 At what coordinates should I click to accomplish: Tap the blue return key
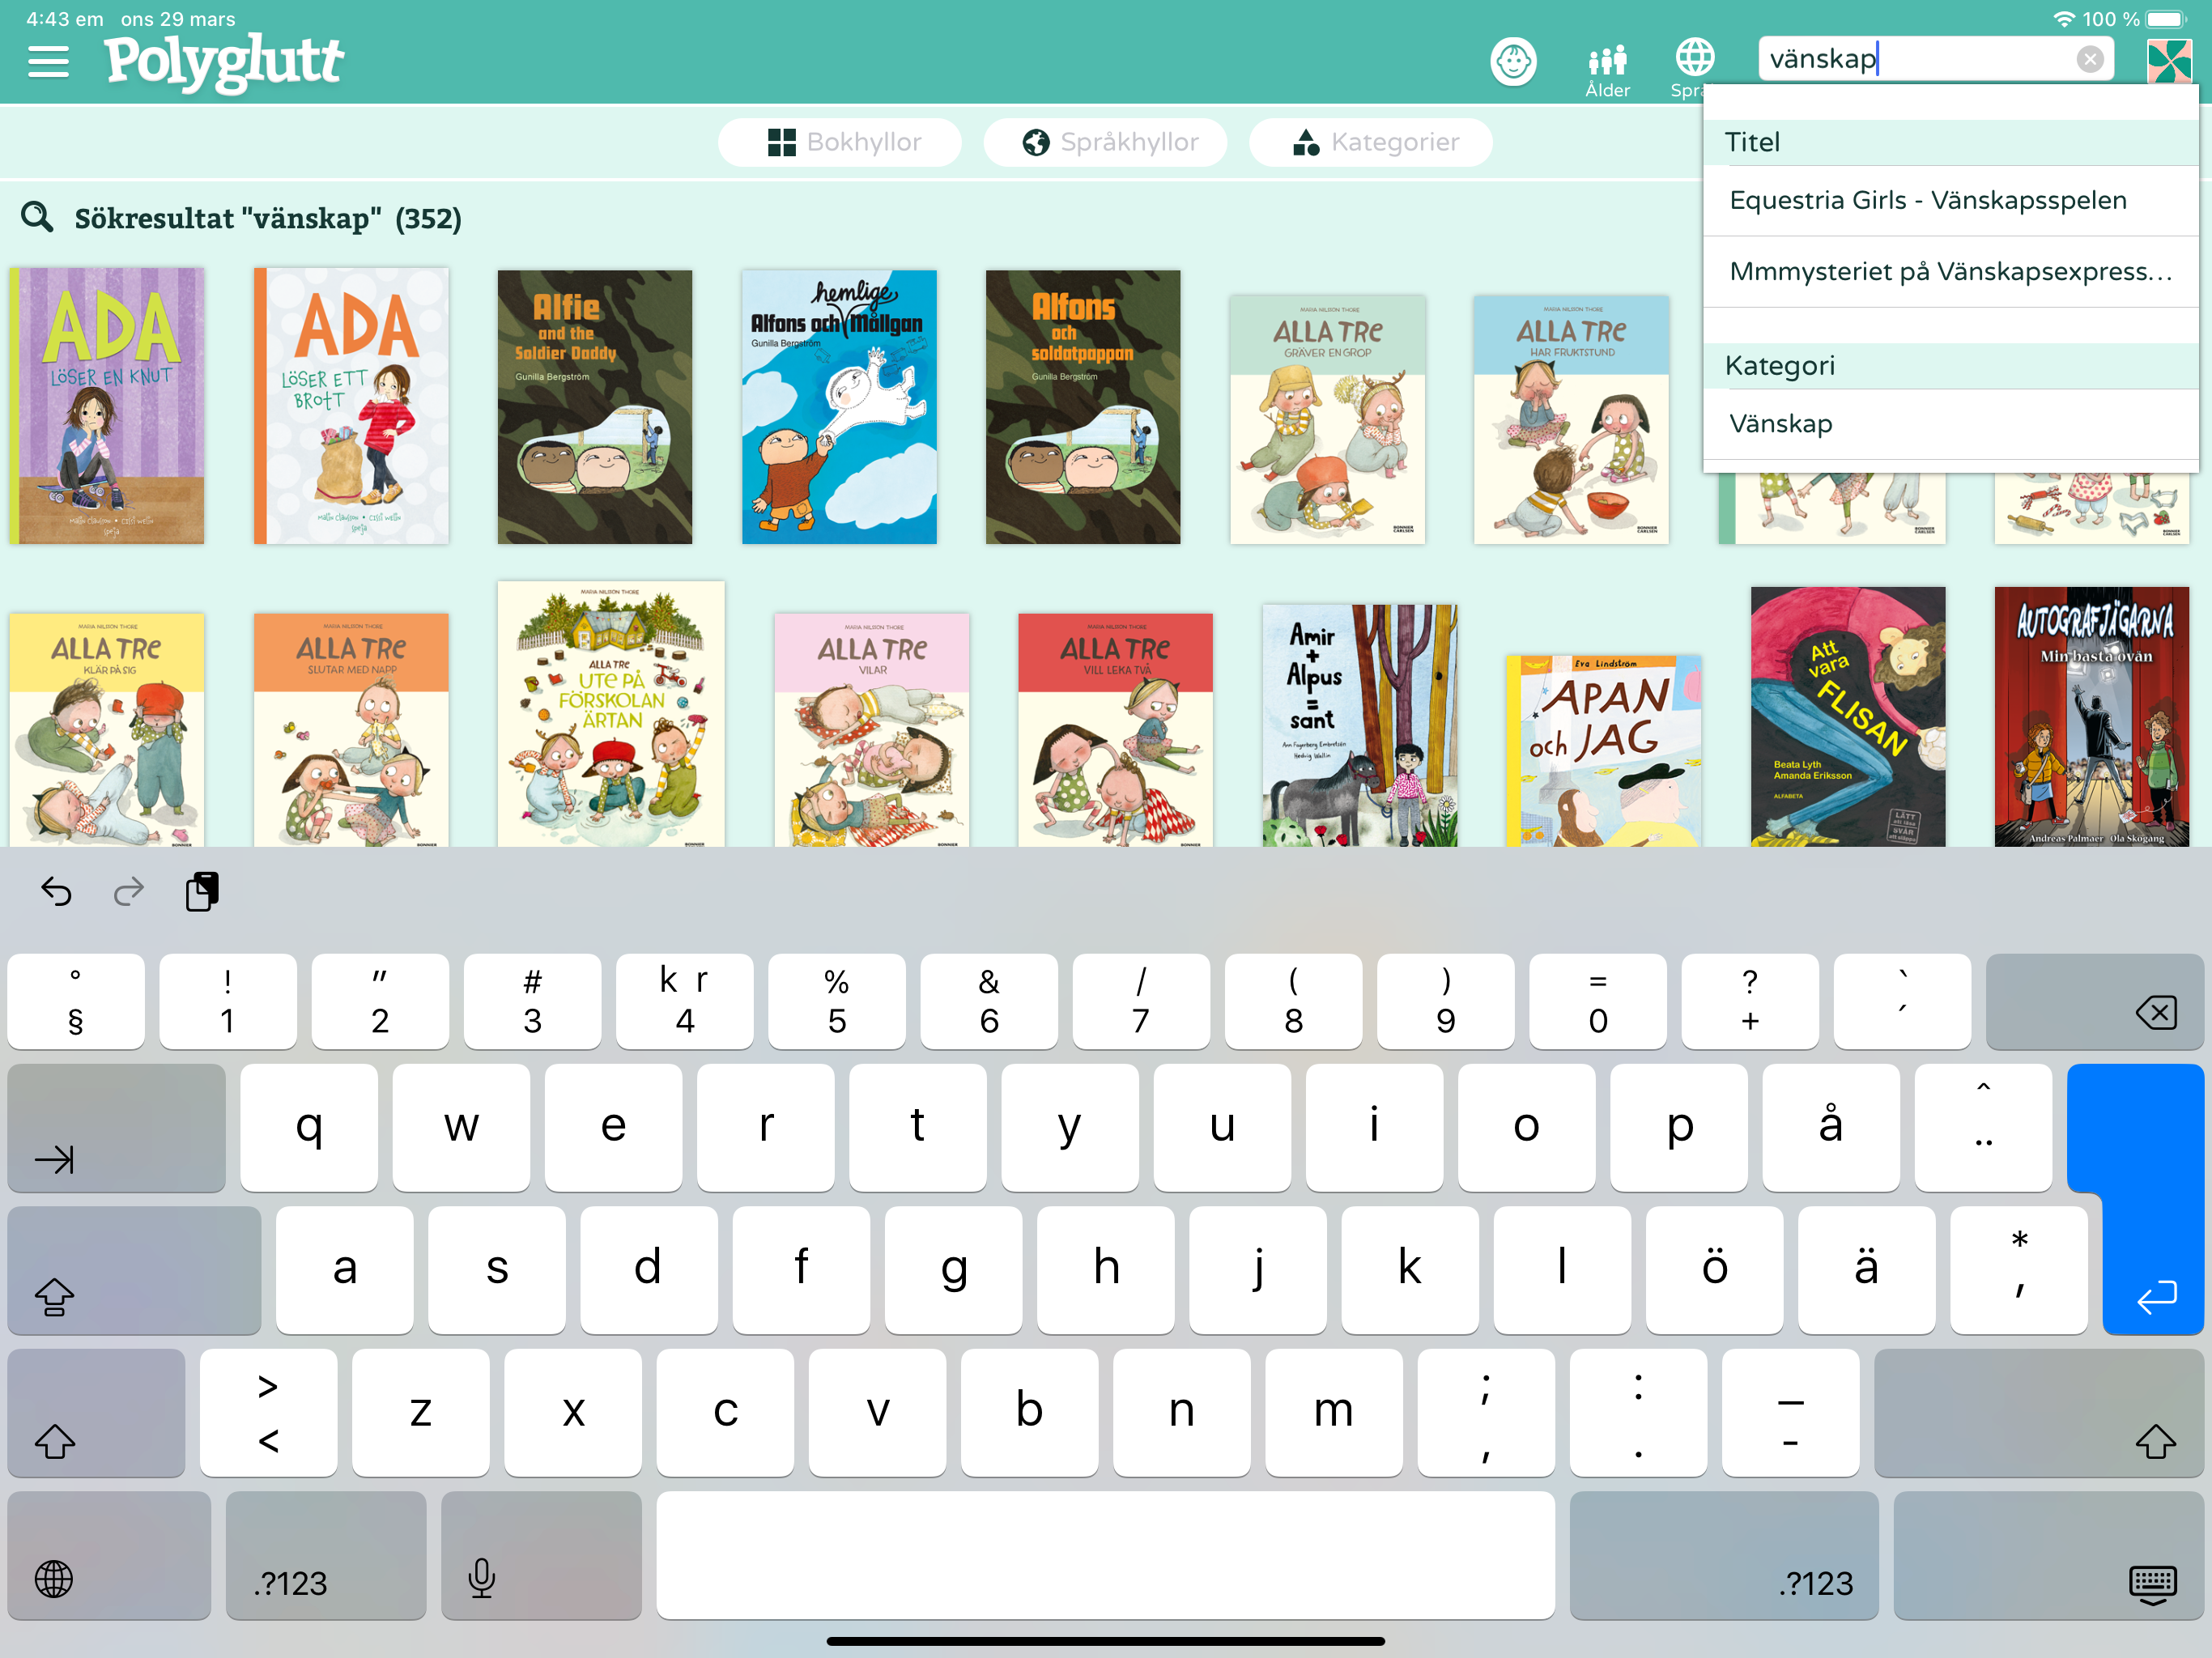(x=2152, y=1200)
